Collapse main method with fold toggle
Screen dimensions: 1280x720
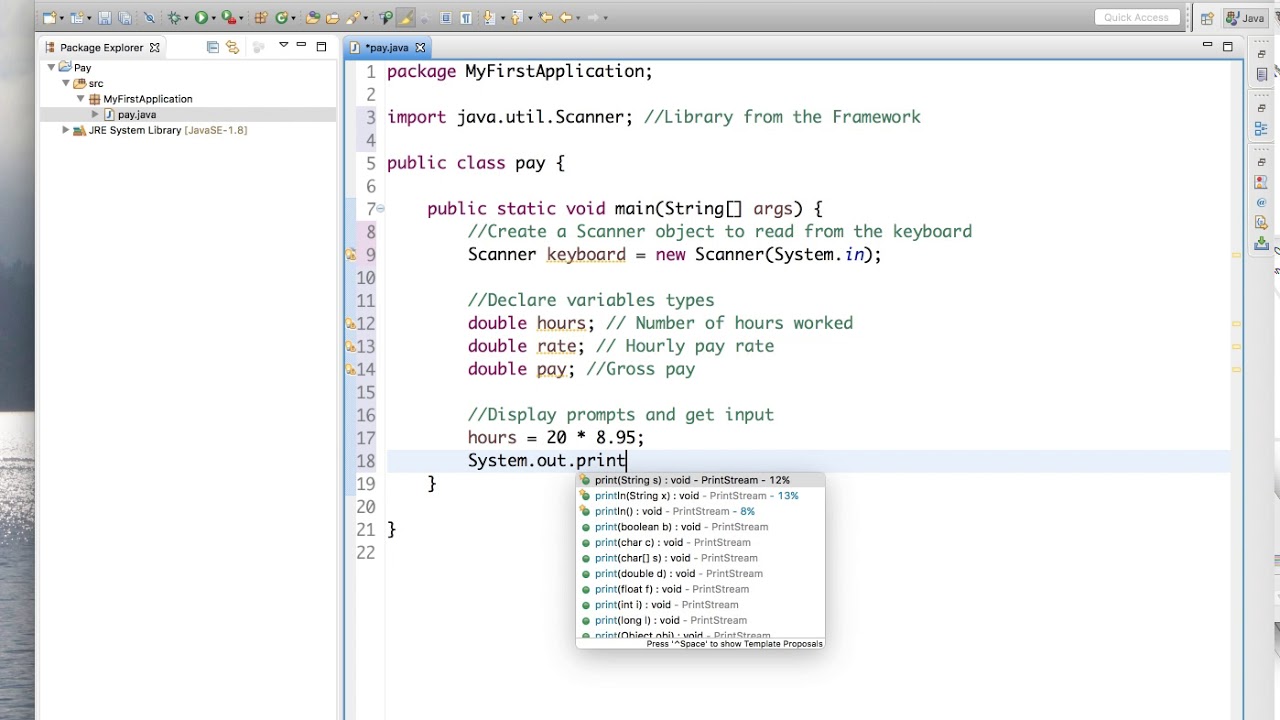(x=381, y=209)
